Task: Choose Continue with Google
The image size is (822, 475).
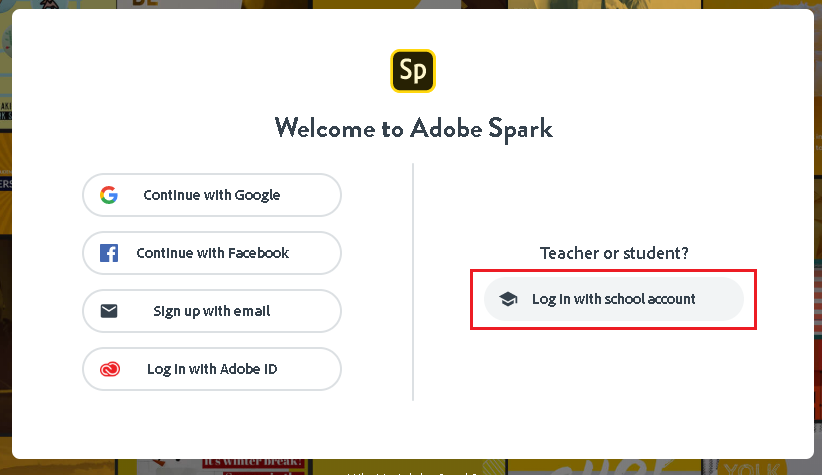Action: (212, 195)
